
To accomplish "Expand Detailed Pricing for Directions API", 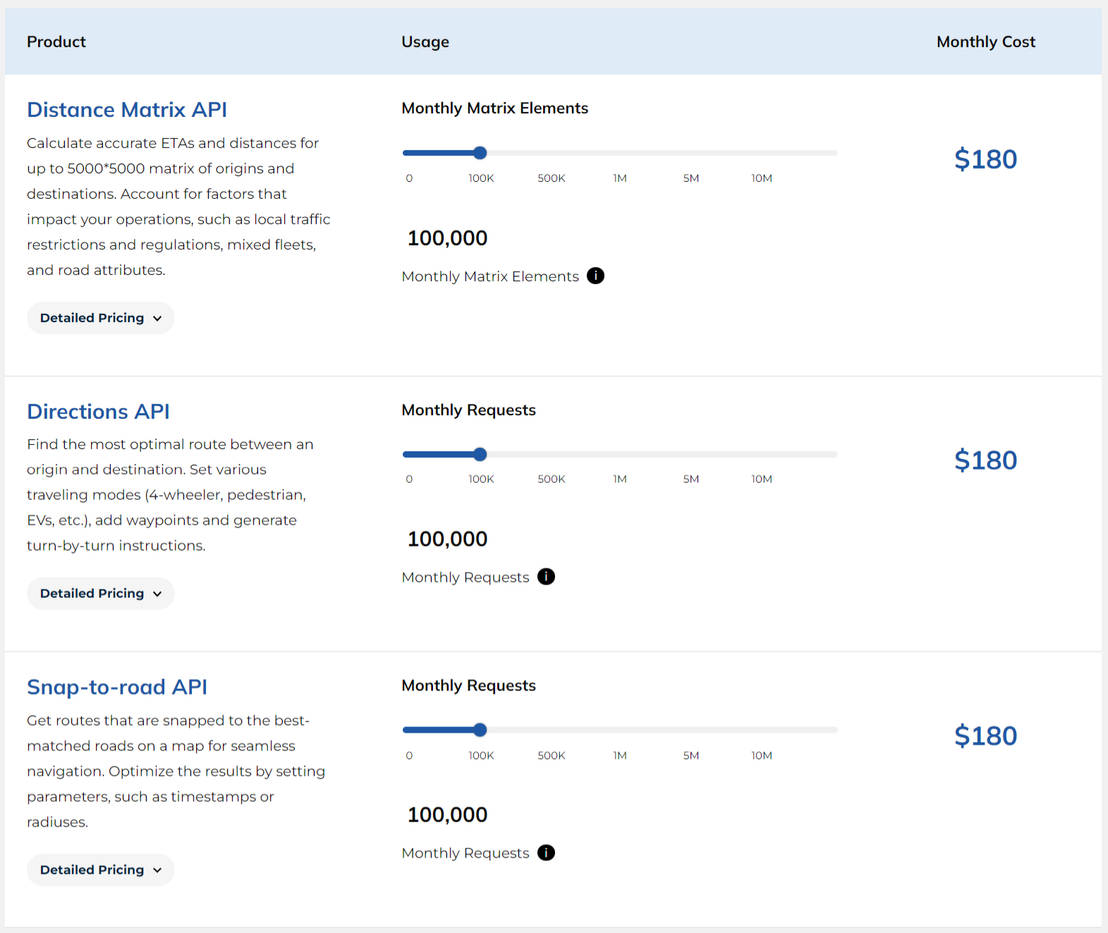I will (100, 592).
